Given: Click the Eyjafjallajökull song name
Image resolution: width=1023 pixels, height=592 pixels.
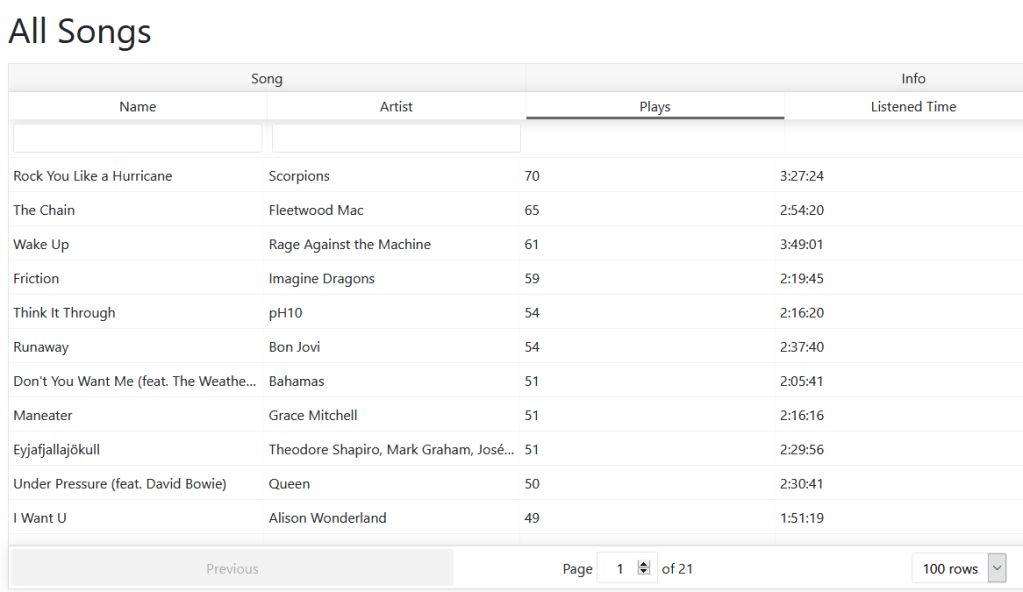Looking at the screenshot, I should coord(57,450).
